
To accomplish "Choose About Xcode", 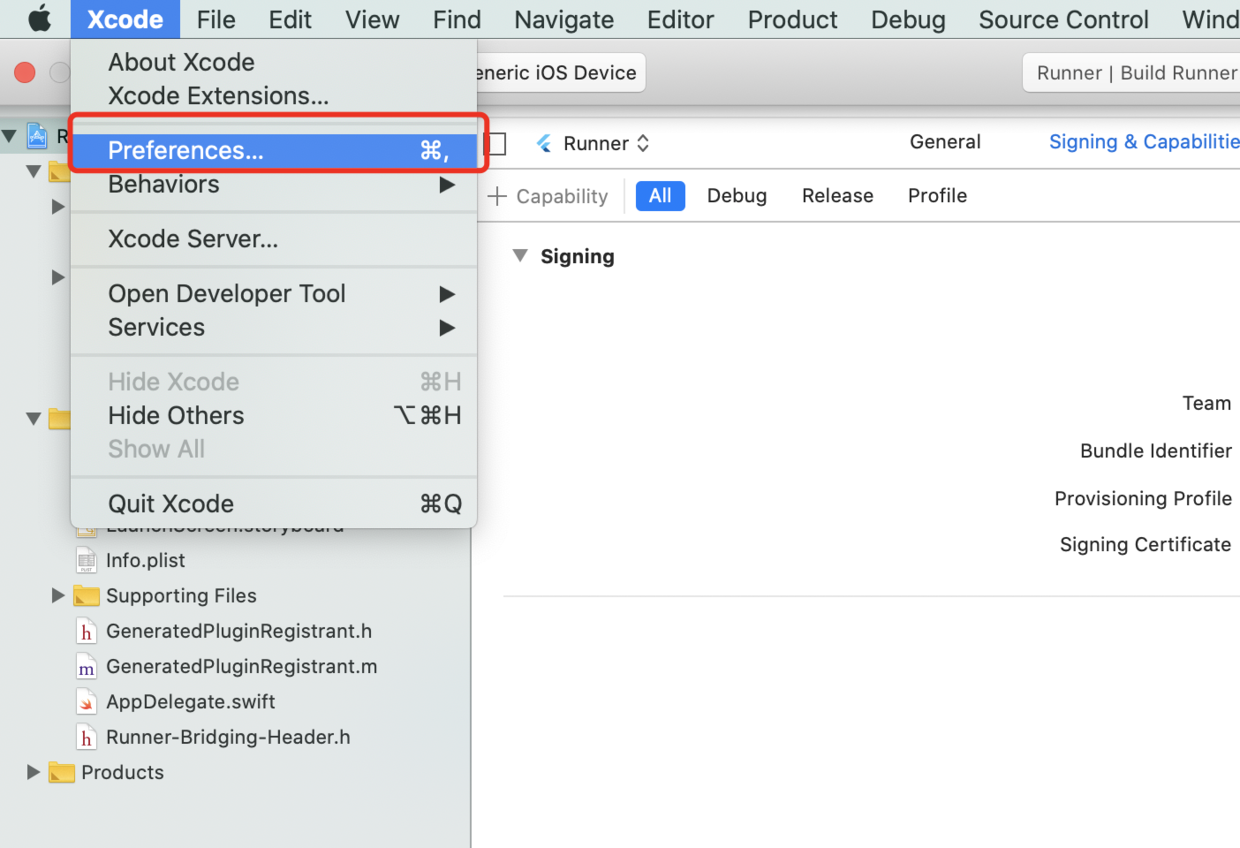I will [273, 62].
